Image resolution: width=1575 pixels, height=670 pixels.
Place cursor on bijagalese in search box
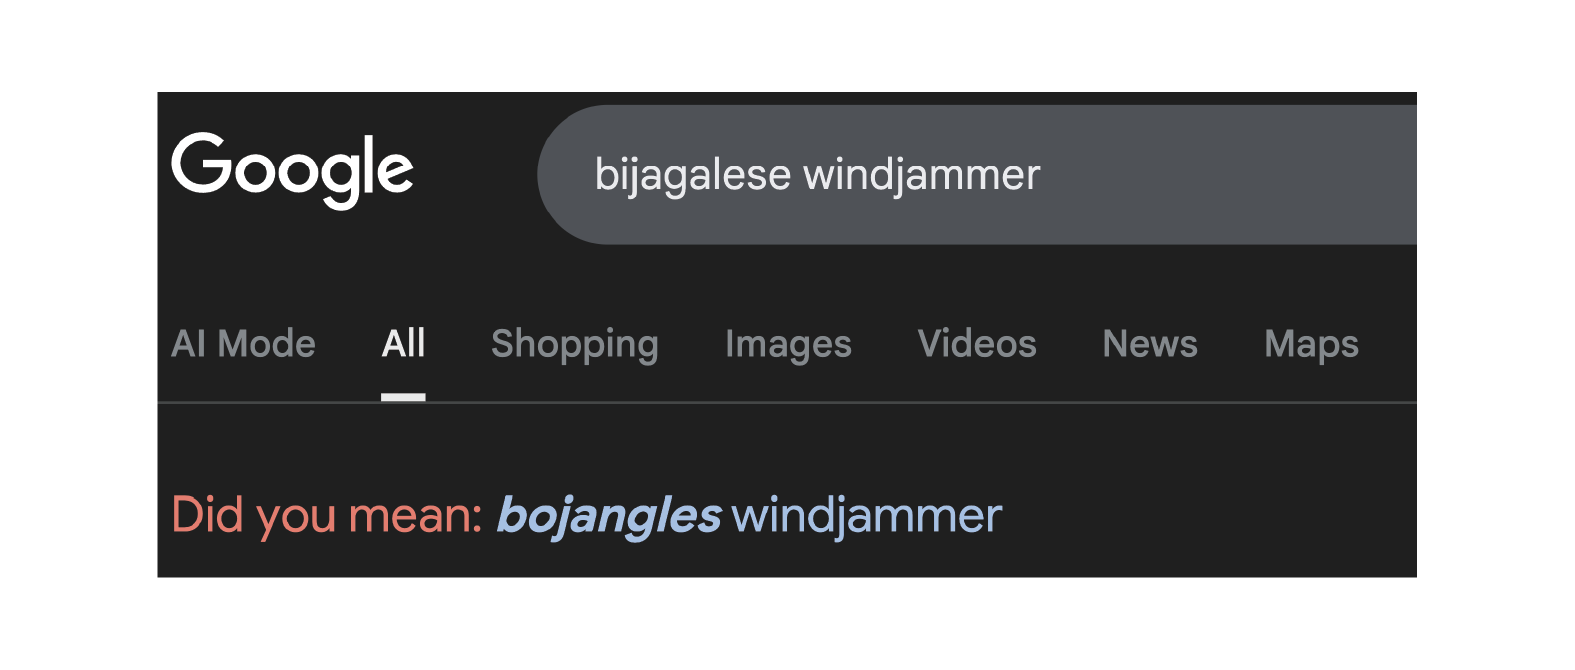693,176
